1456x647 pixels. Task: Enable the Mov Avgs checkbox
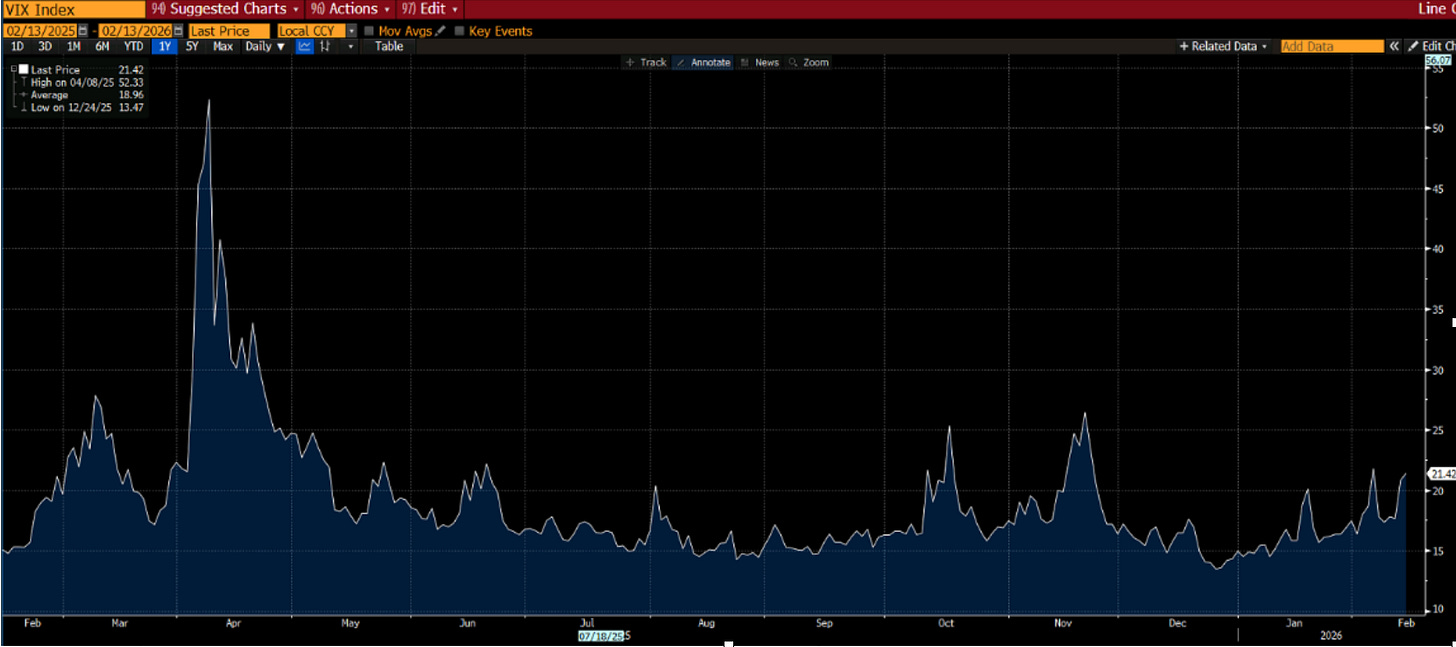[x=369, y=31]
